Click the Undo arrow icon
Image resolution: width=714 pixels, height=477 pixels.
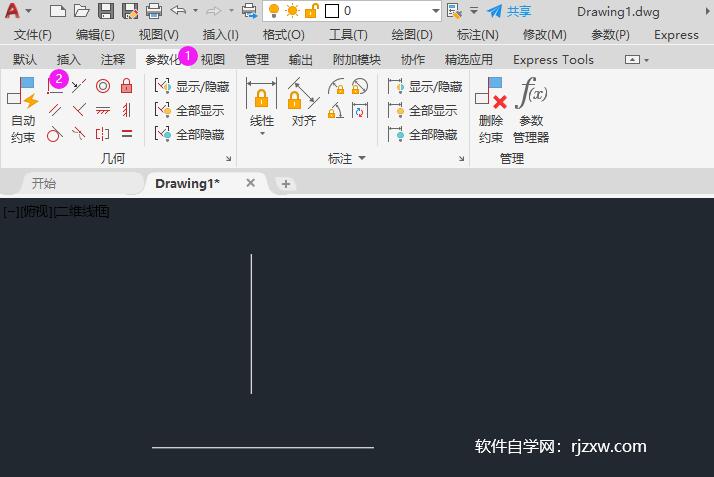(178, 10)
